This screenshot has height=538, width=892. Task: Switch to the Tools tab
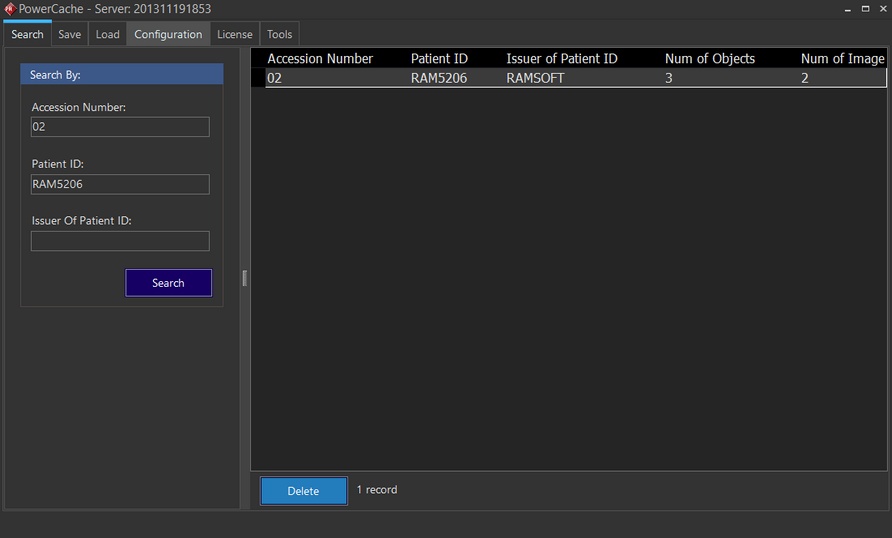(x=279, y=34)
